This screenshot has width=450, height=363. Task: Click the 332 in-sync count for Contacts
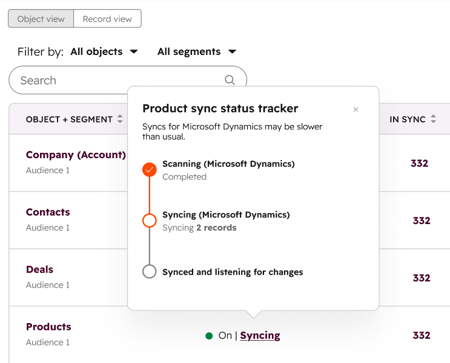pos(422,221)
